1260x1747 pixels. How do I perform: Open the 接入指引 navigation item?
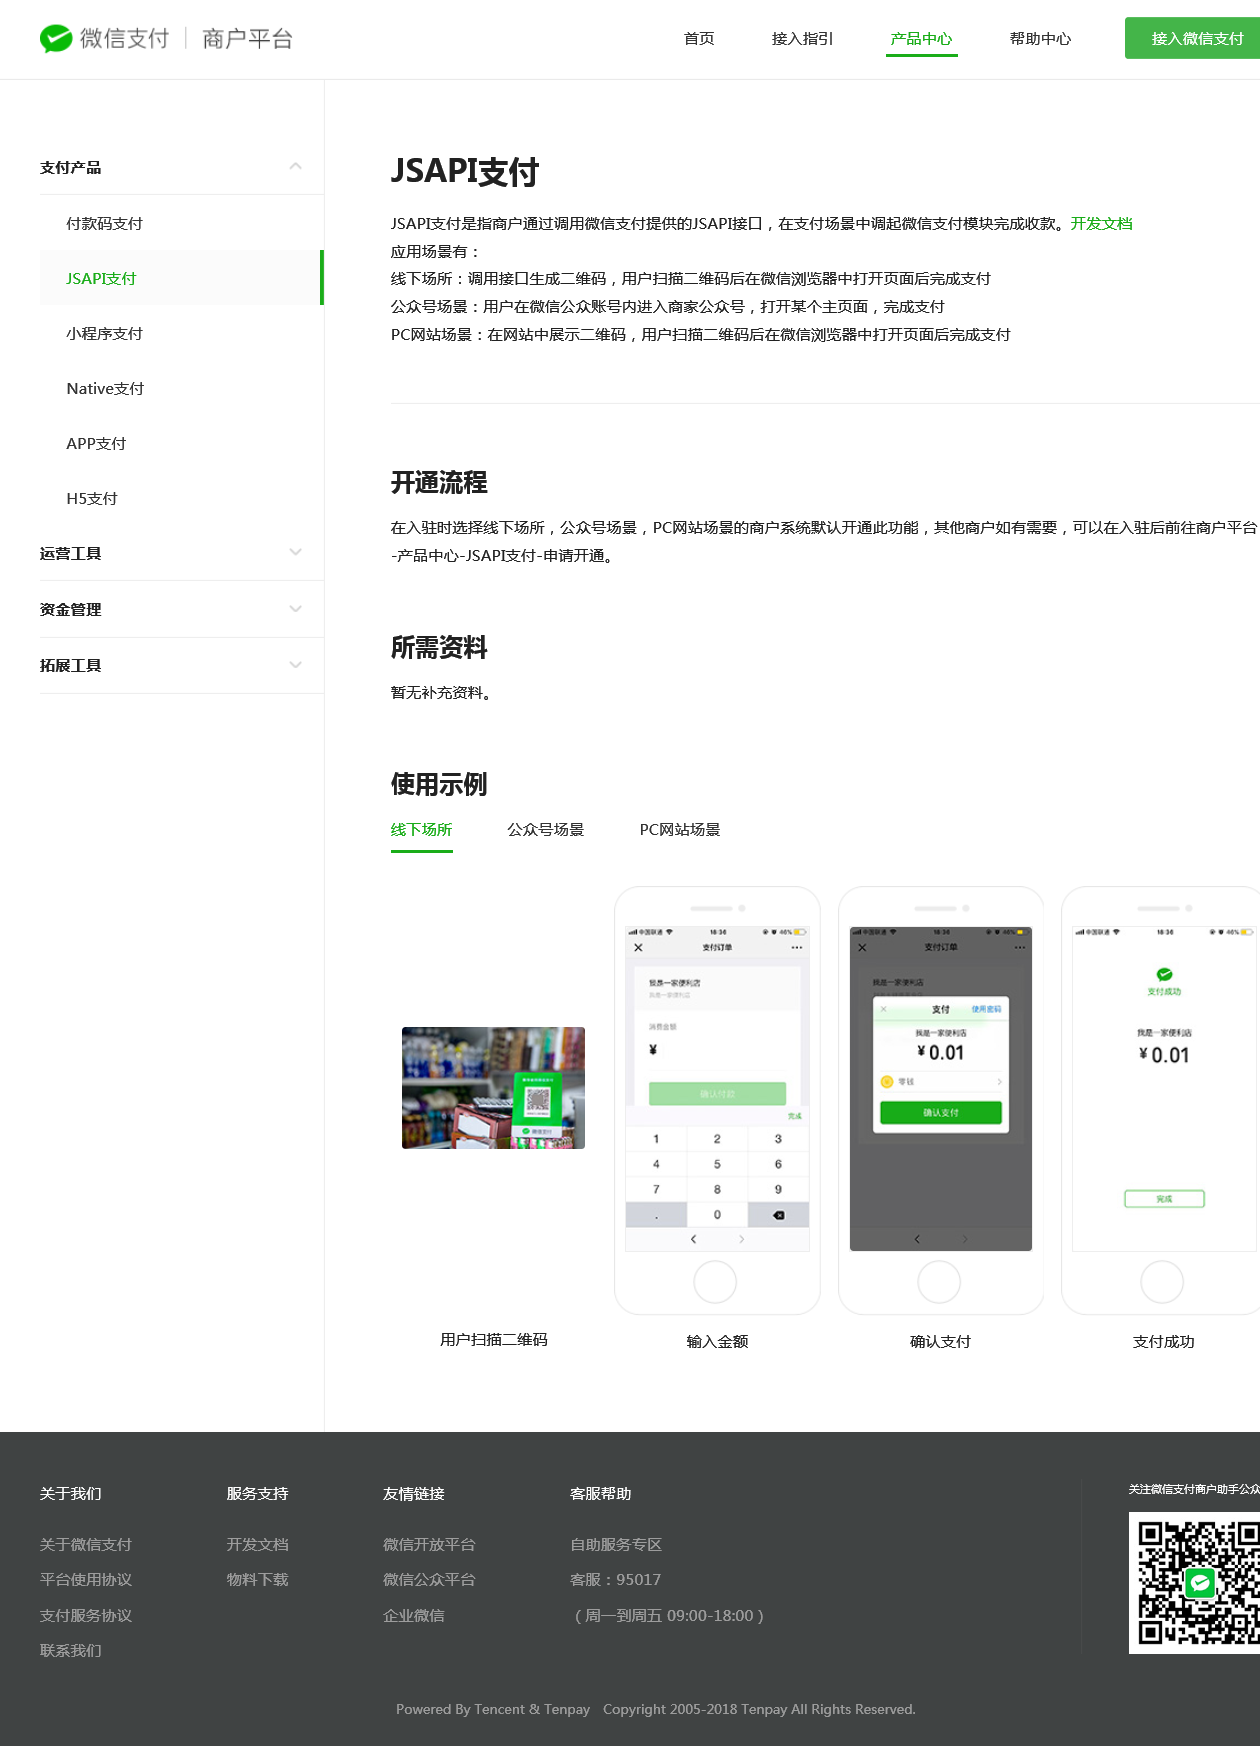(x=802, y=38)
